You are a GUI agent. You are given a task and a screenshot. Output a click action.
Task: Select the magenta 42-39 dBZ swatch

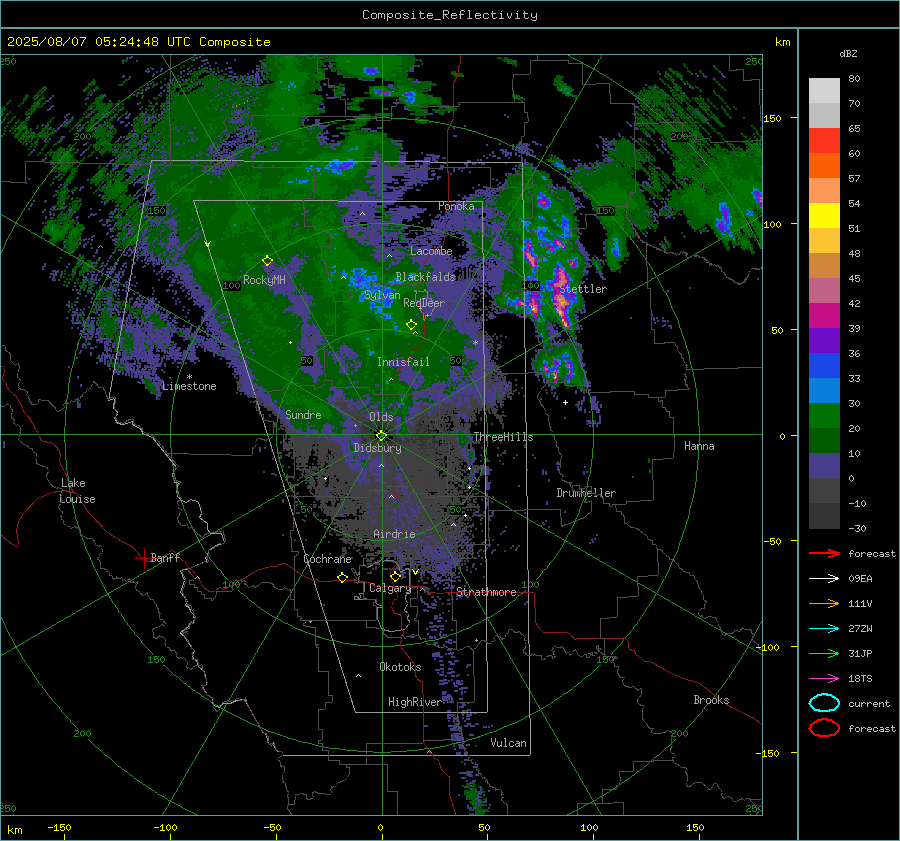click(824, 316)
